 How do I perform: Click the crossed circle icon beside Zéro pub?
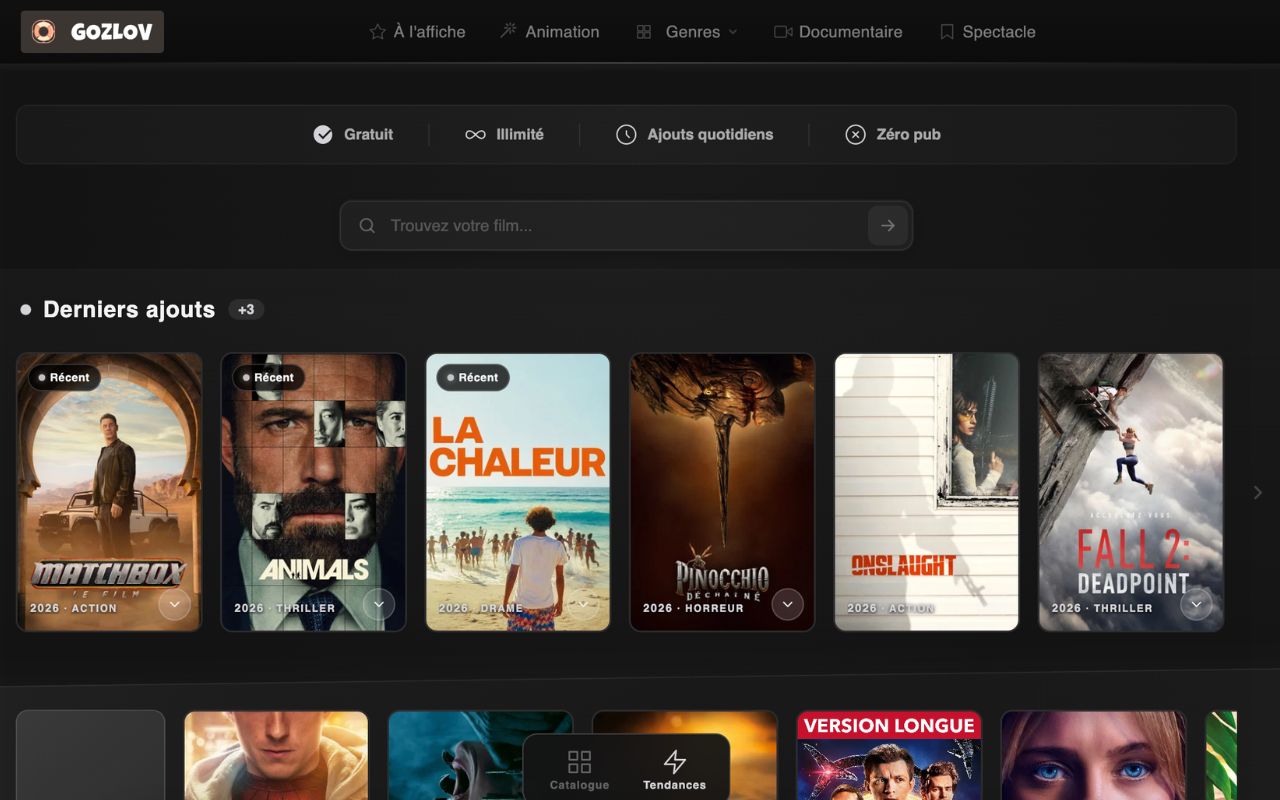[855, 135]
